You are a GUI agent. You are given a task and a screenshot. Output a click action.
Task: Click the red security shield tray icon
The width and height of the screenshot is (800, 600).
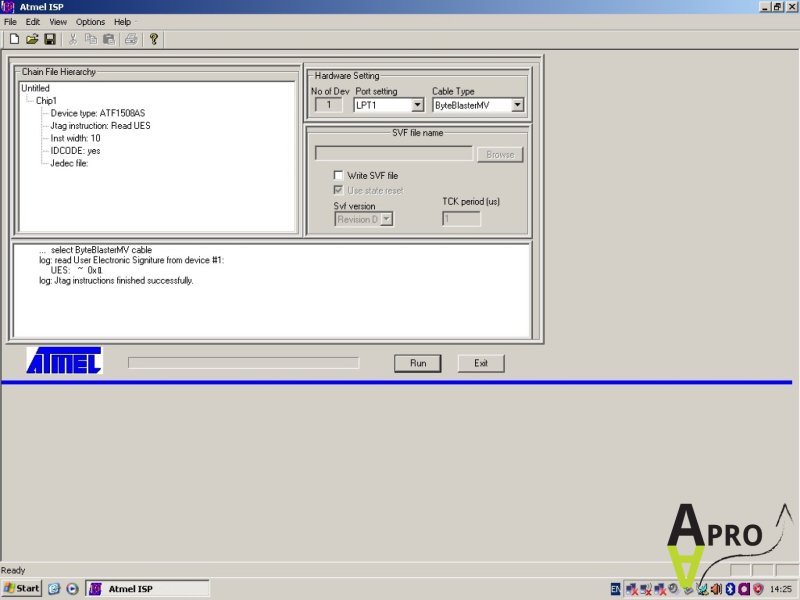point(758,589)
